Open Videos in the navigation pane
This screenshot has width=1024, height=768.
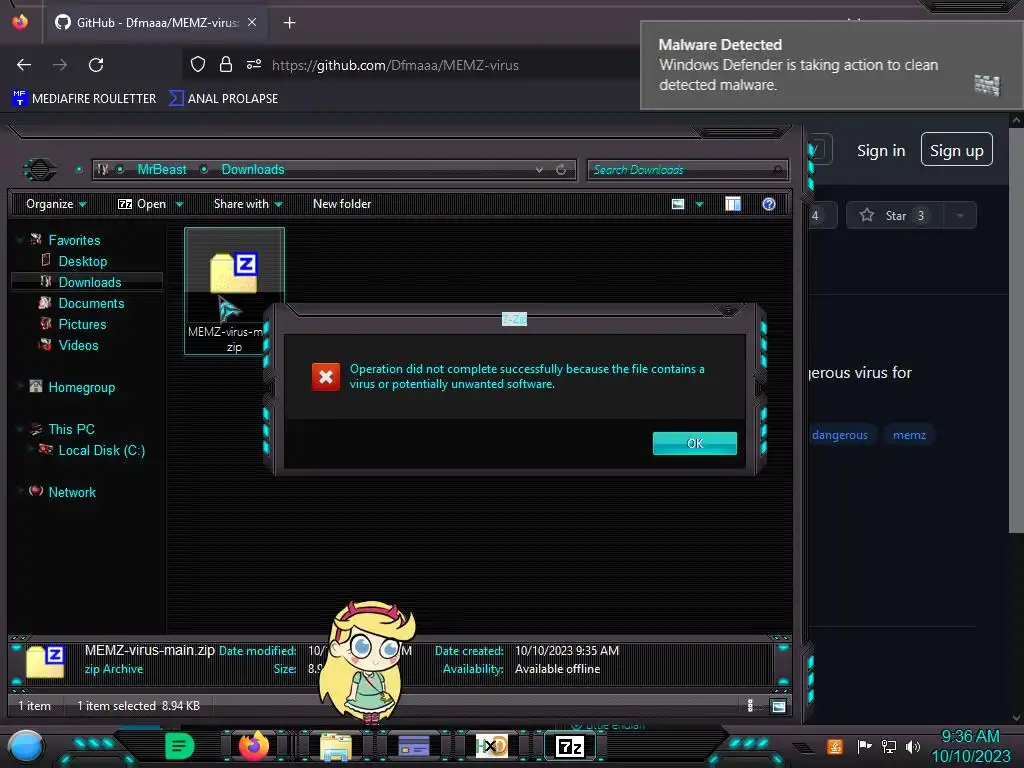point(78,345)
